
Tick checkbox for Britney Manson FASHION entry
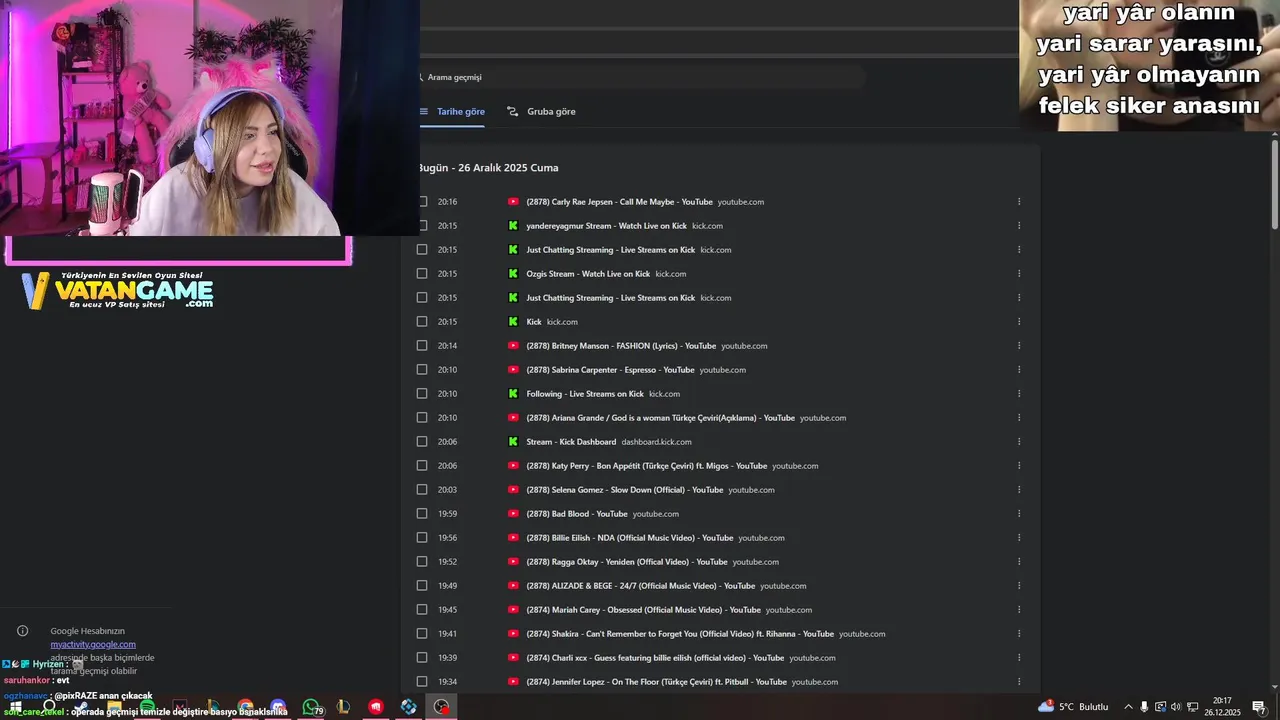pos(422,346)
